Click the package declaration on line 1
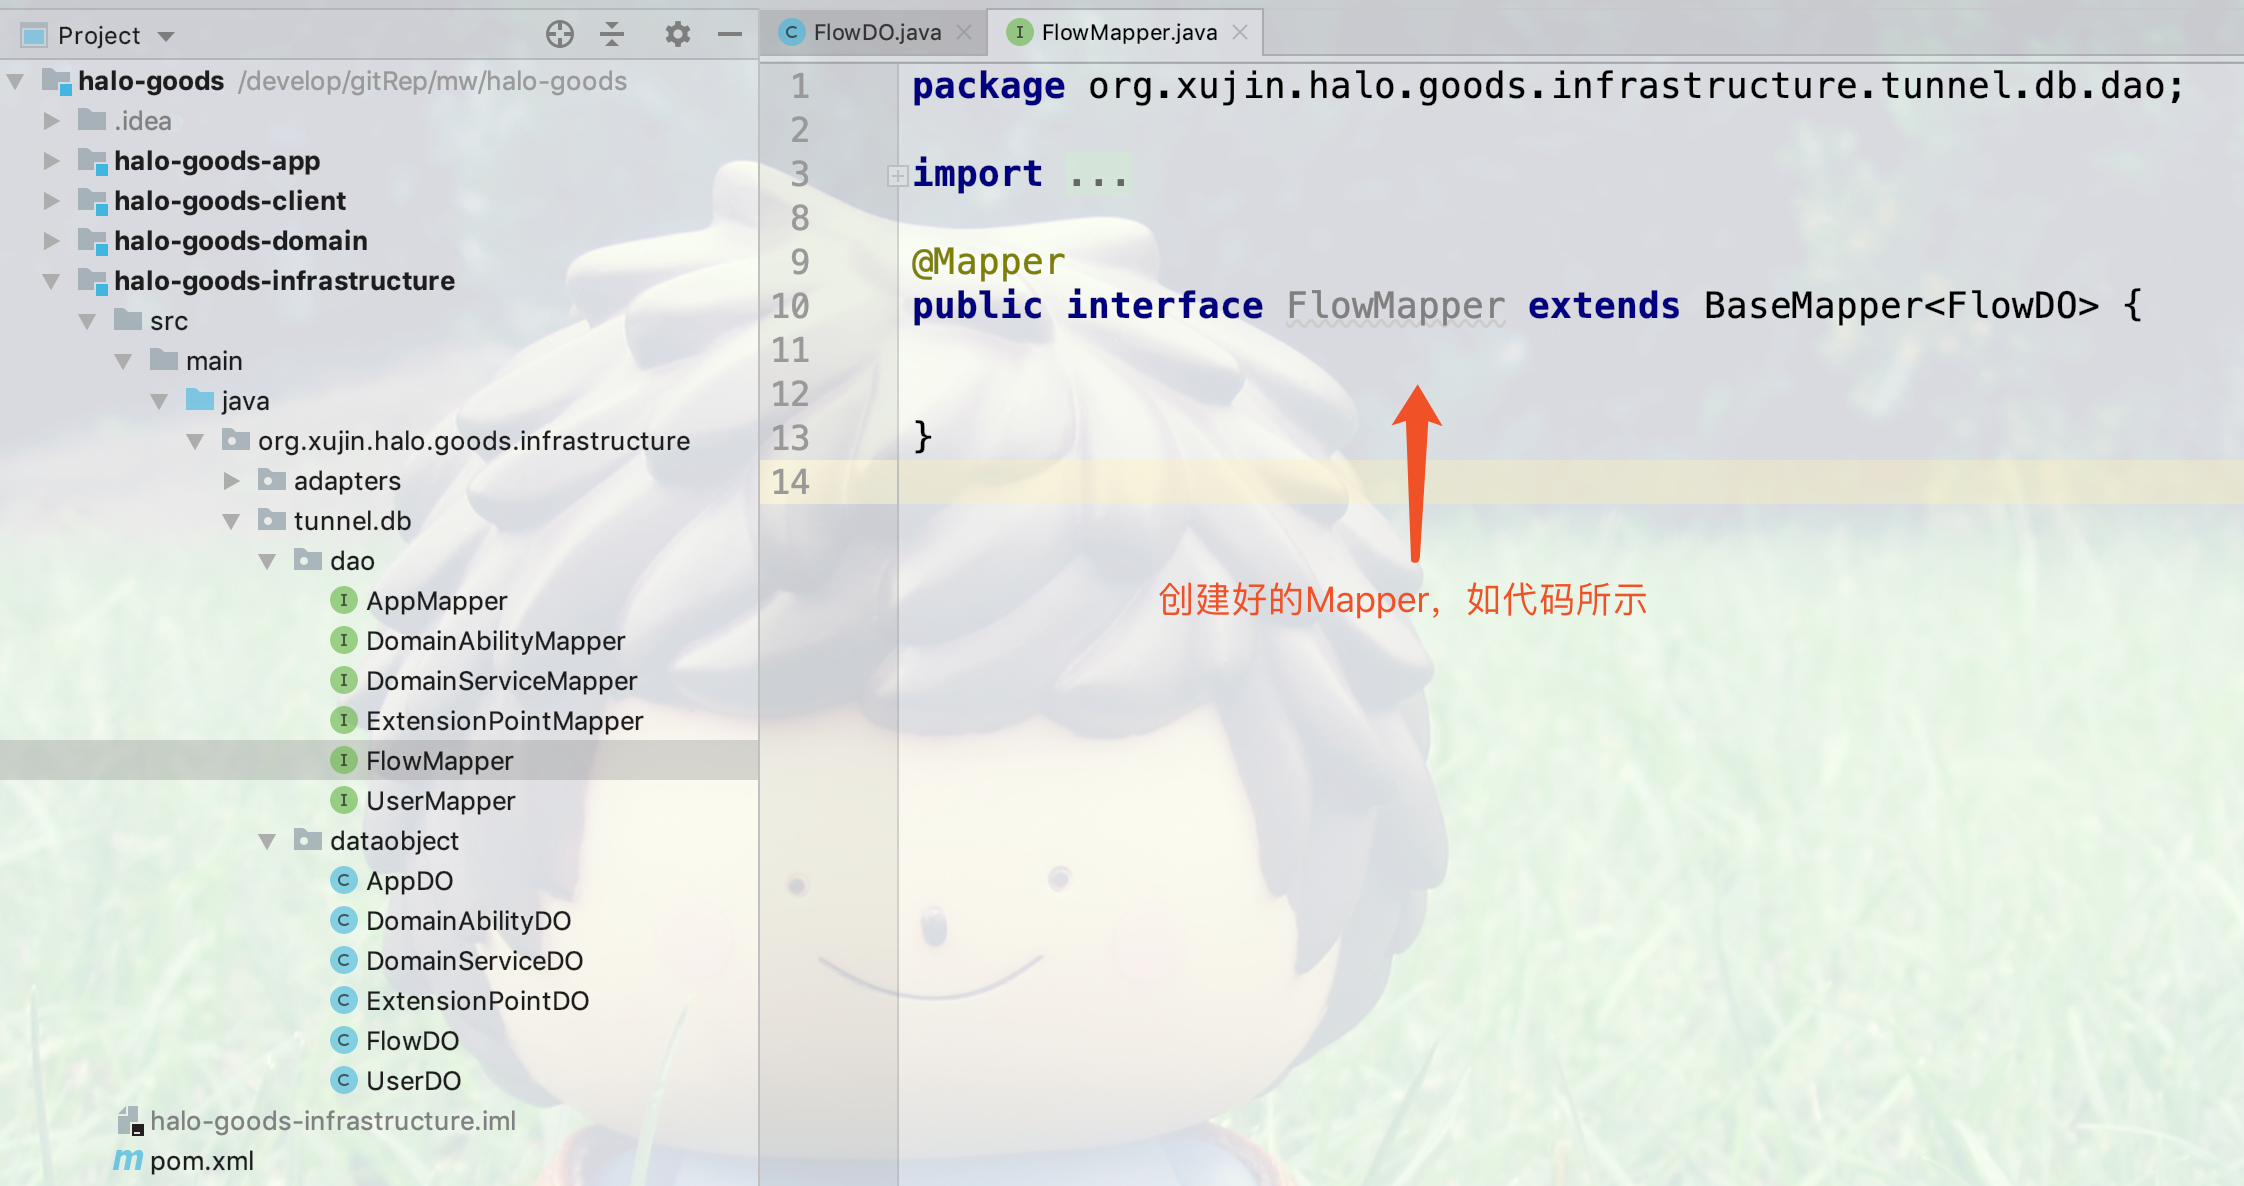Screen dimensions: 2244x1186 pos(1547,86)
